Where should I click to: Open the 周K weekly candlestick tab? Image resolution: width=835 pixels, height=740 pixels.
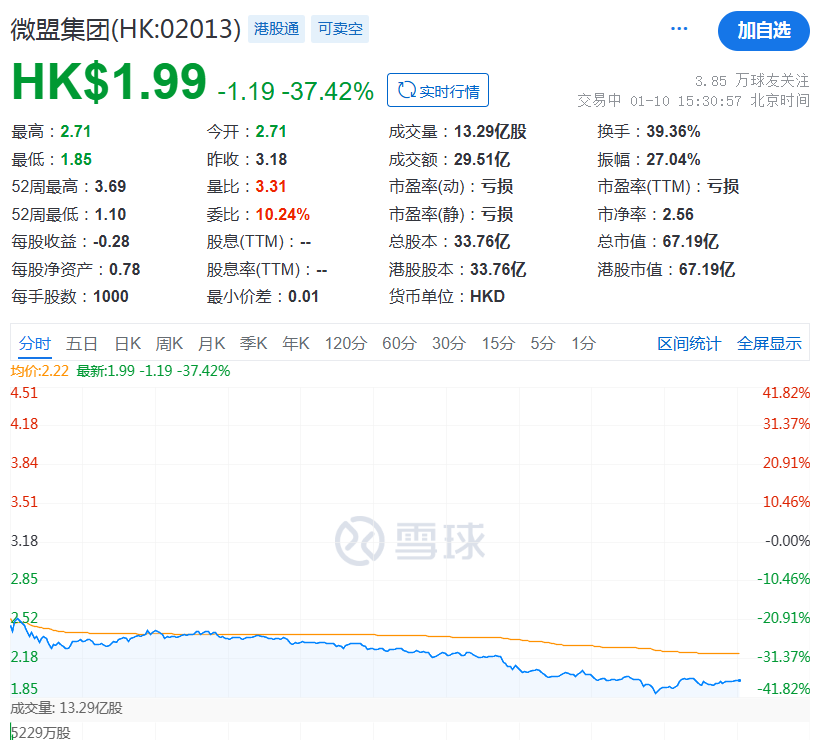click(x=169, y=343)
